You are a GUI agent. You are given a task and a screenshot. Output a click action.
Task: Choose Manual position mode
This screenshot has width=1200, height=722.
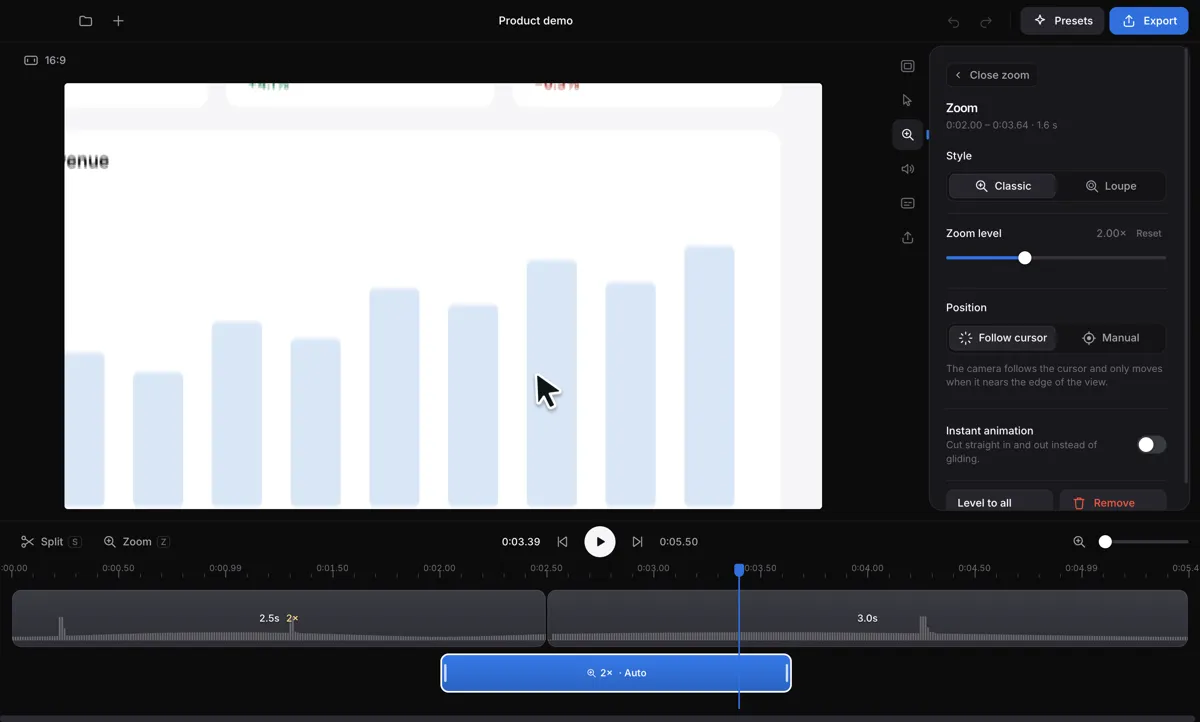(x=1110, y=338)
